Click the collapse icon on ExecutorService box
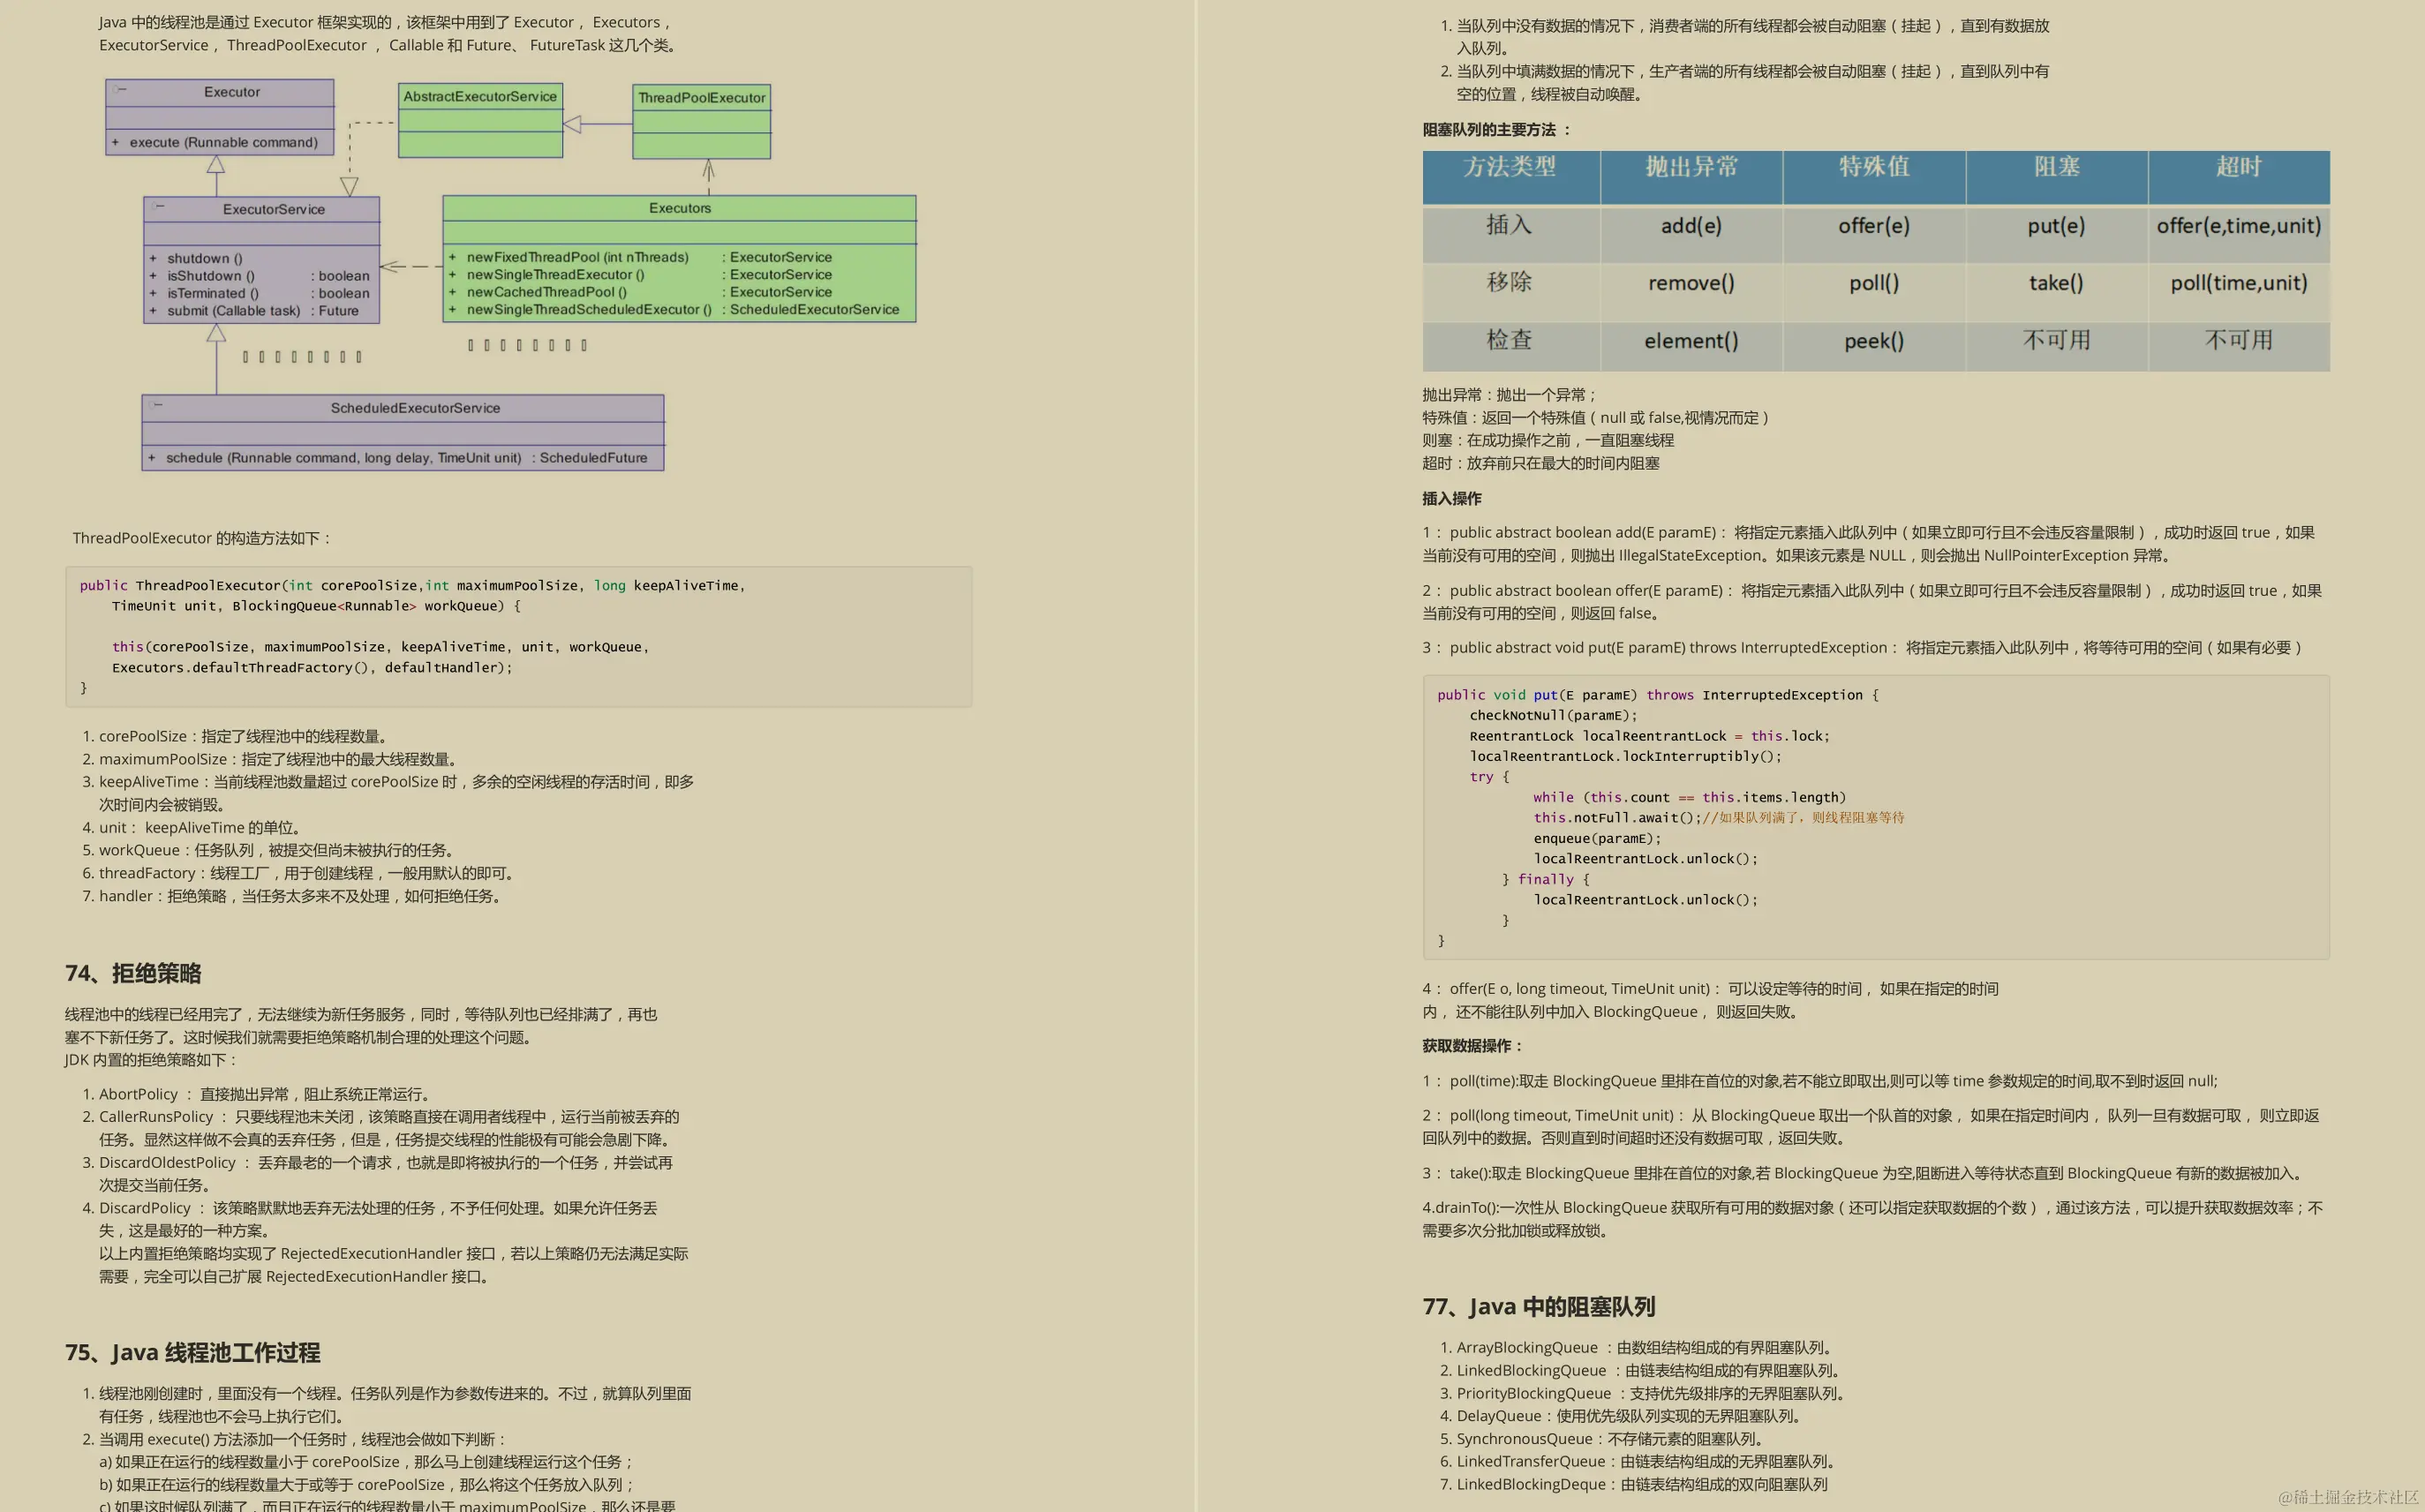This screenshot has height=1512, width=2425. click(159, 206)
